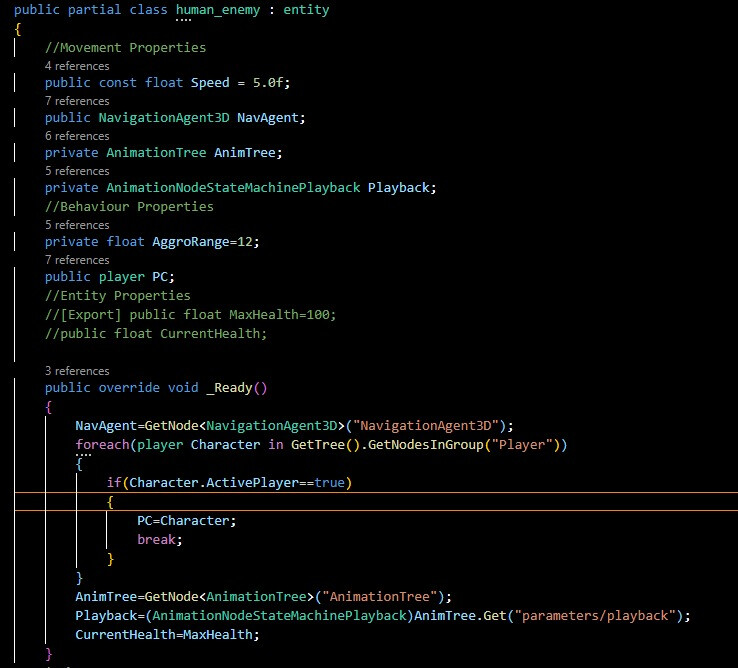Click the string "parameters/playback"
The image size is (738, 668).
(x=595, y=616)
